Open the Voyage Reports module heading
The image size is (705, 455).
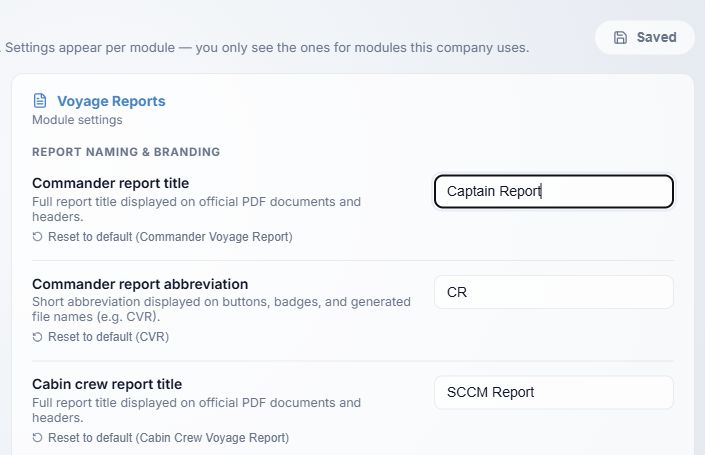point(111,101)
